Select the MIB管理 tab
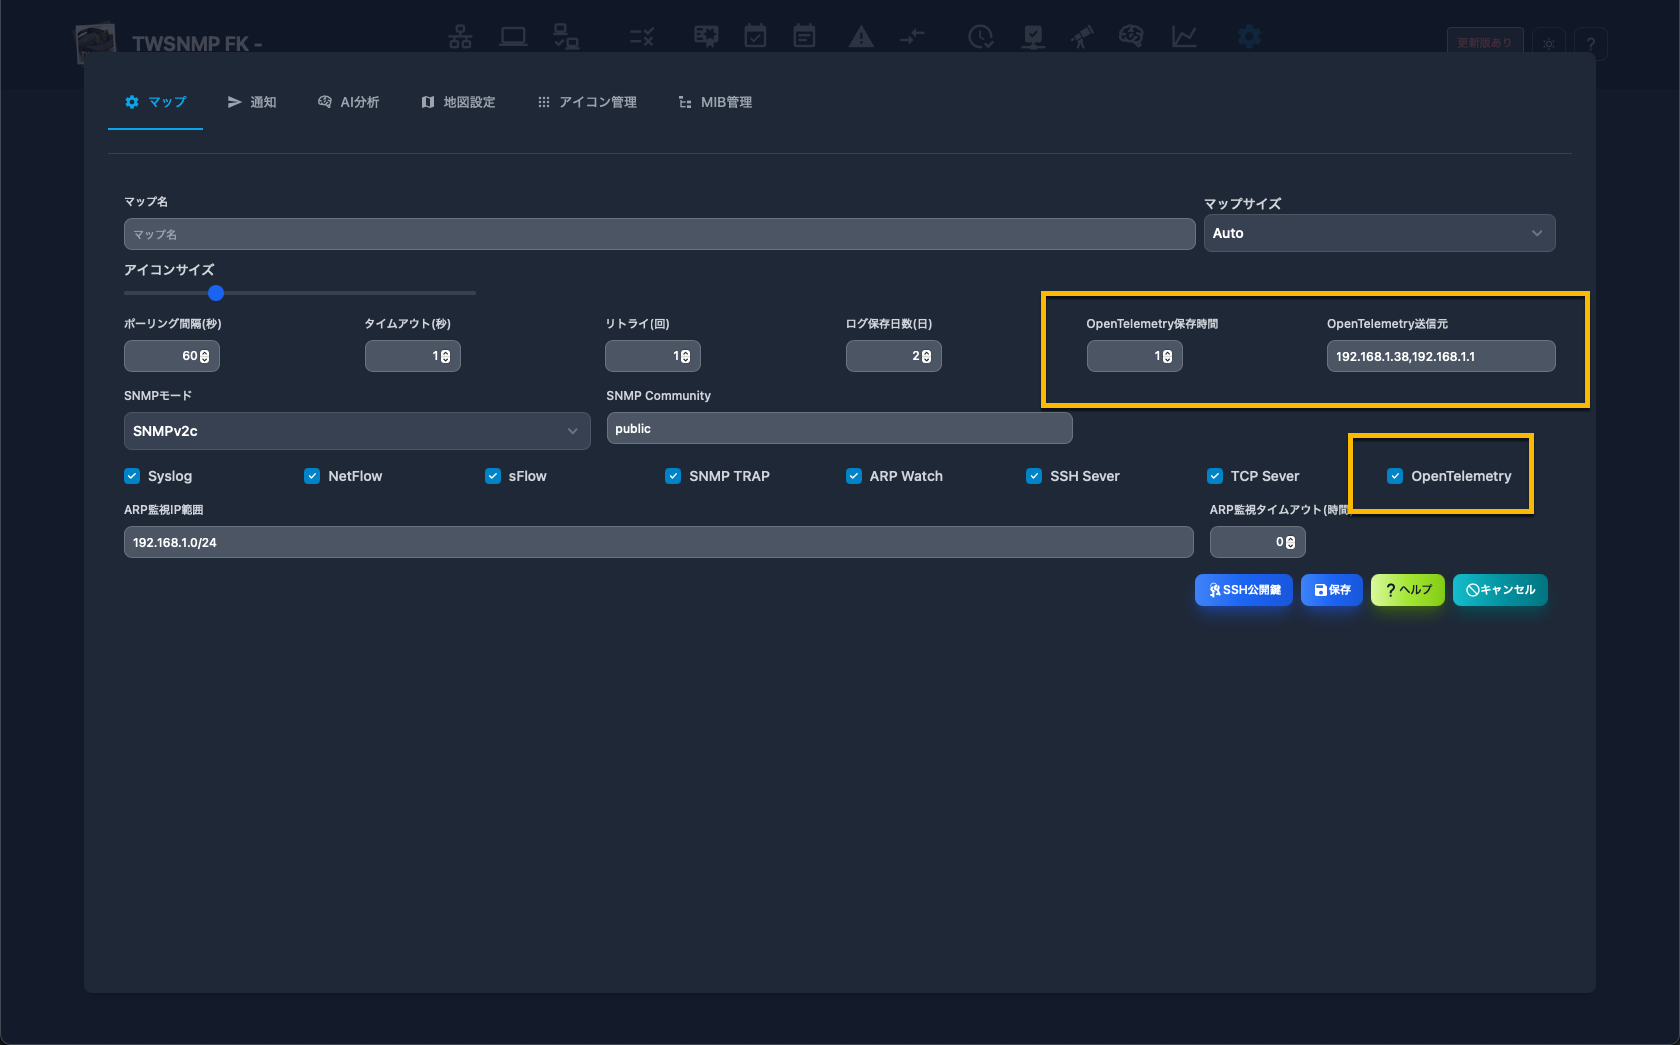Screen dimensions: 1680x1045 coord(715,102)
